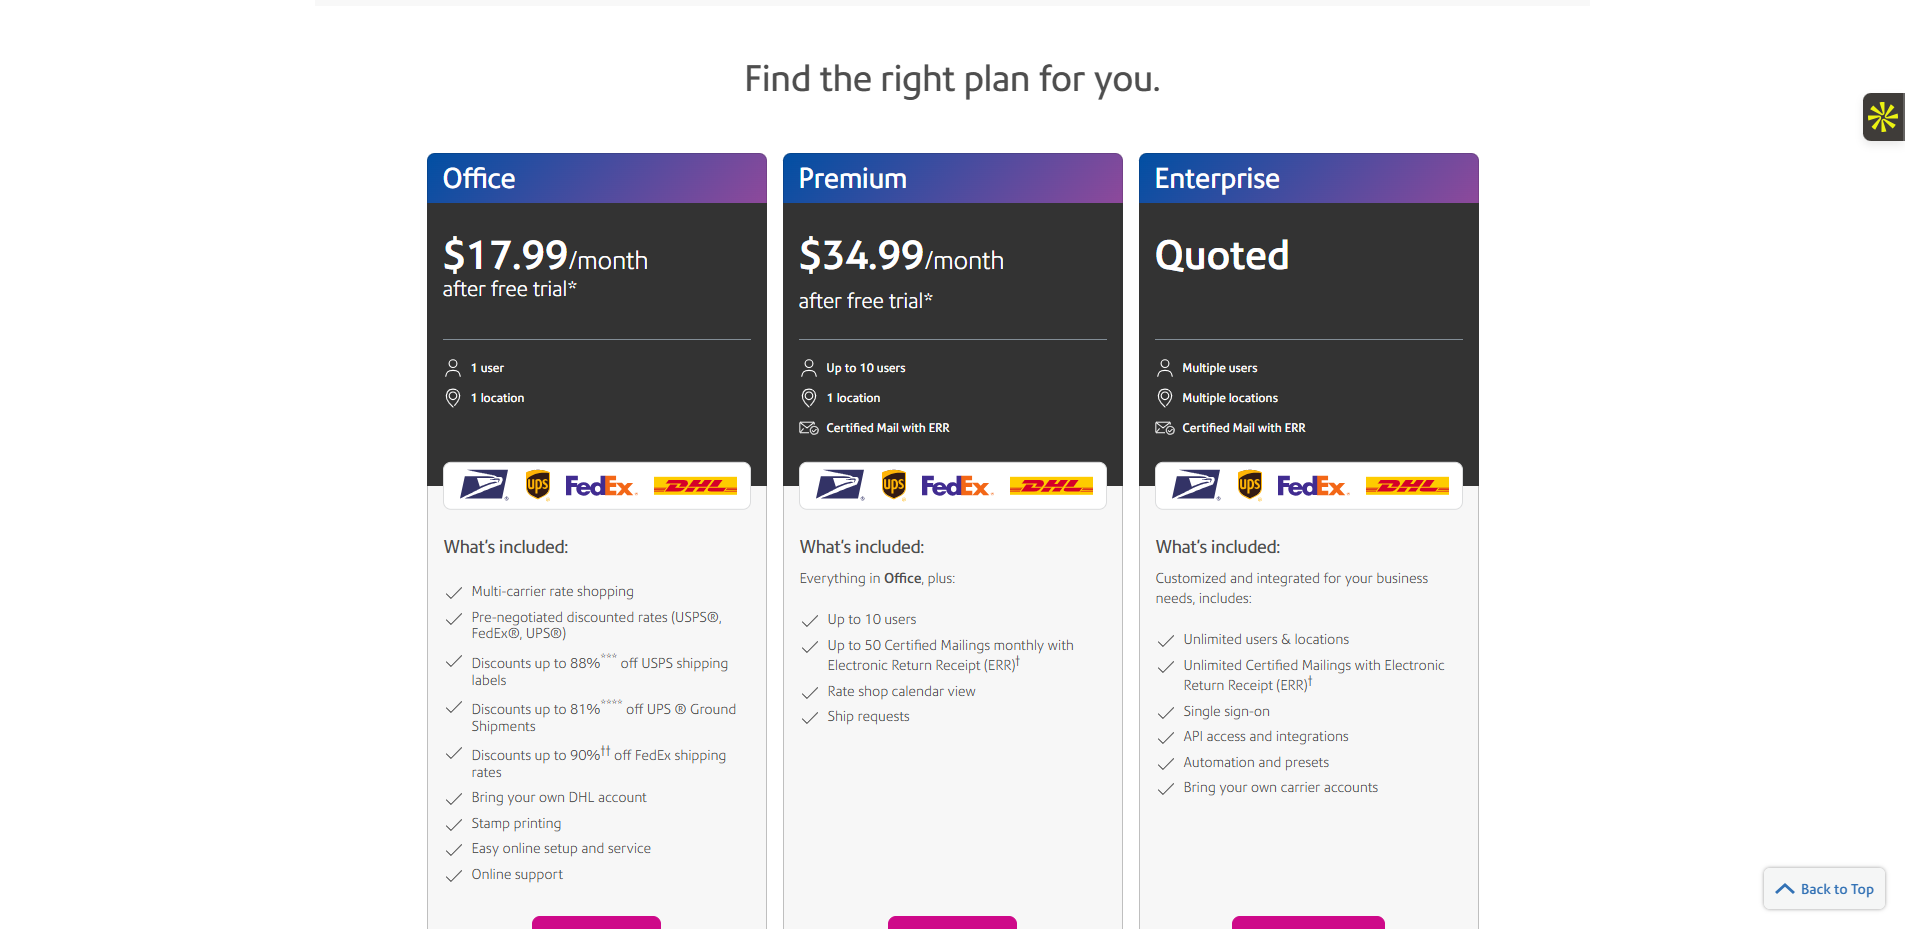Click the DHL logo in Premium plan
Screen dimensions: 1905x929
pyautogui.click(x=1051, y=486)
